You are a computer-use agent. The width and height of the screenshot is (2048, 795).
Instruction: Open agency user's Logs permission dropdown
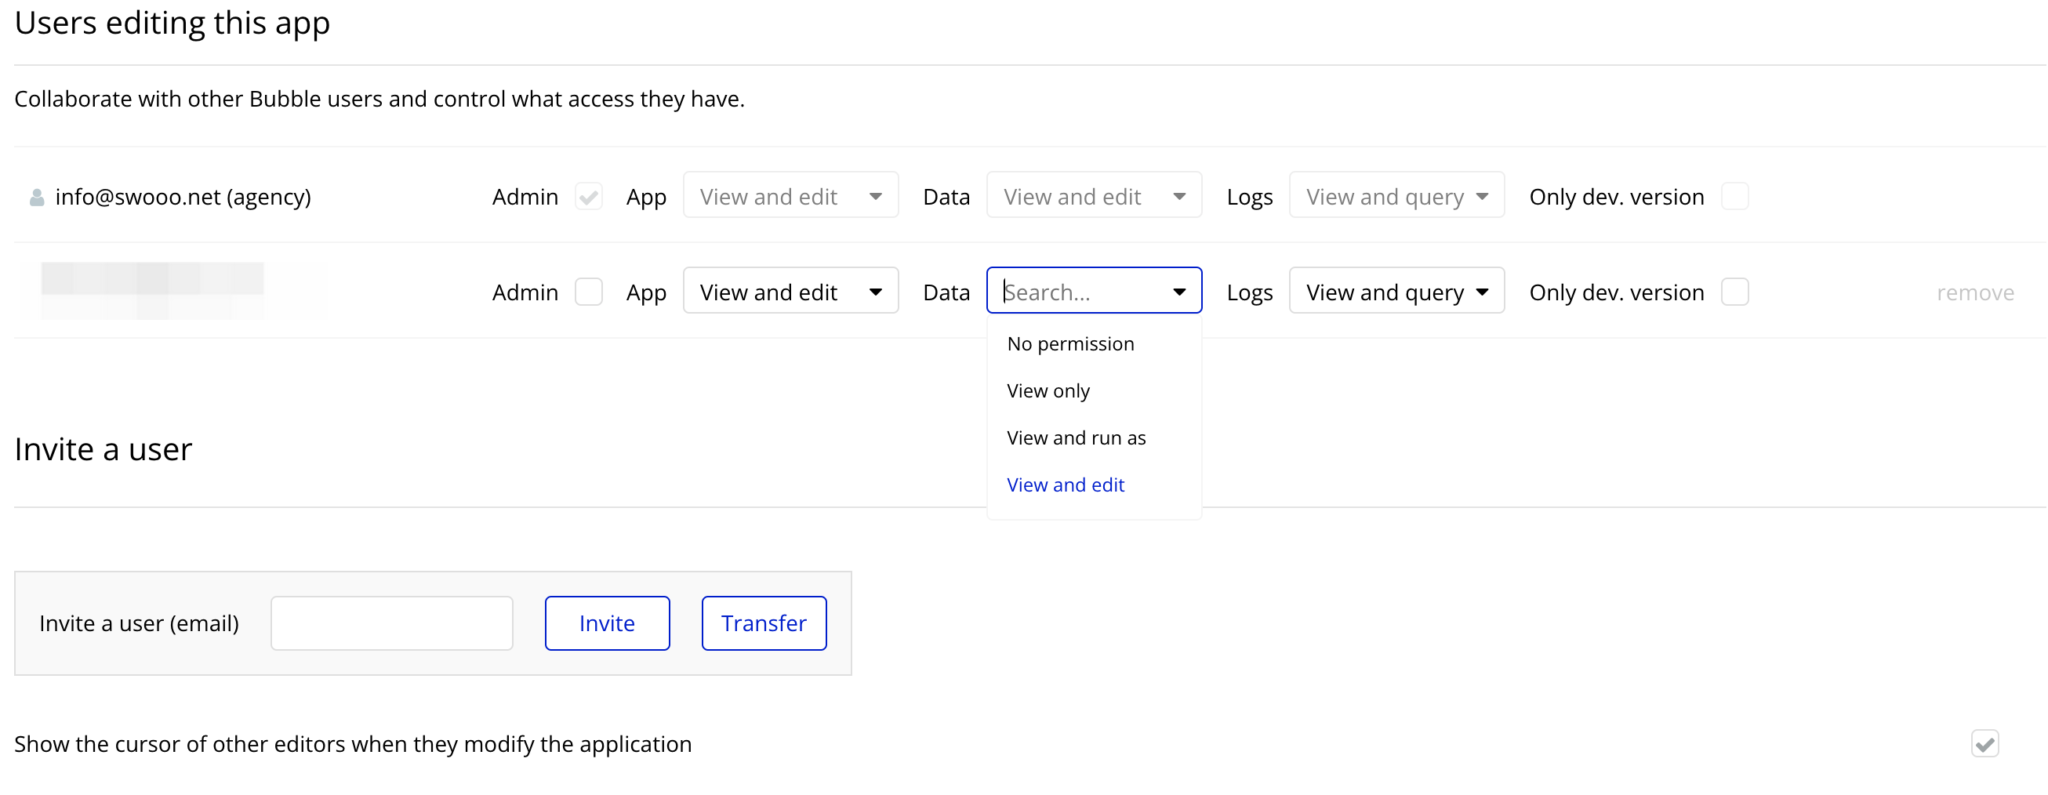coord(1396,197)
